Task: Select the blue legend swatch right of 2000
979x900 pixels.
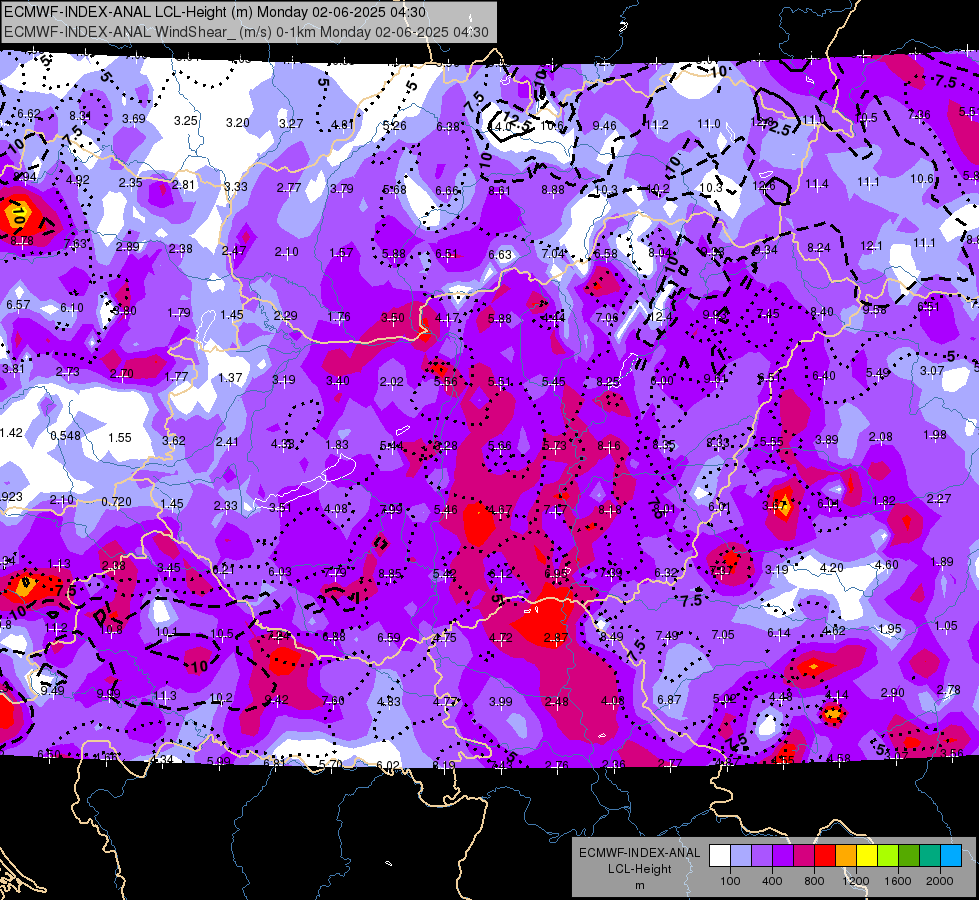Action: pos(951,856)
